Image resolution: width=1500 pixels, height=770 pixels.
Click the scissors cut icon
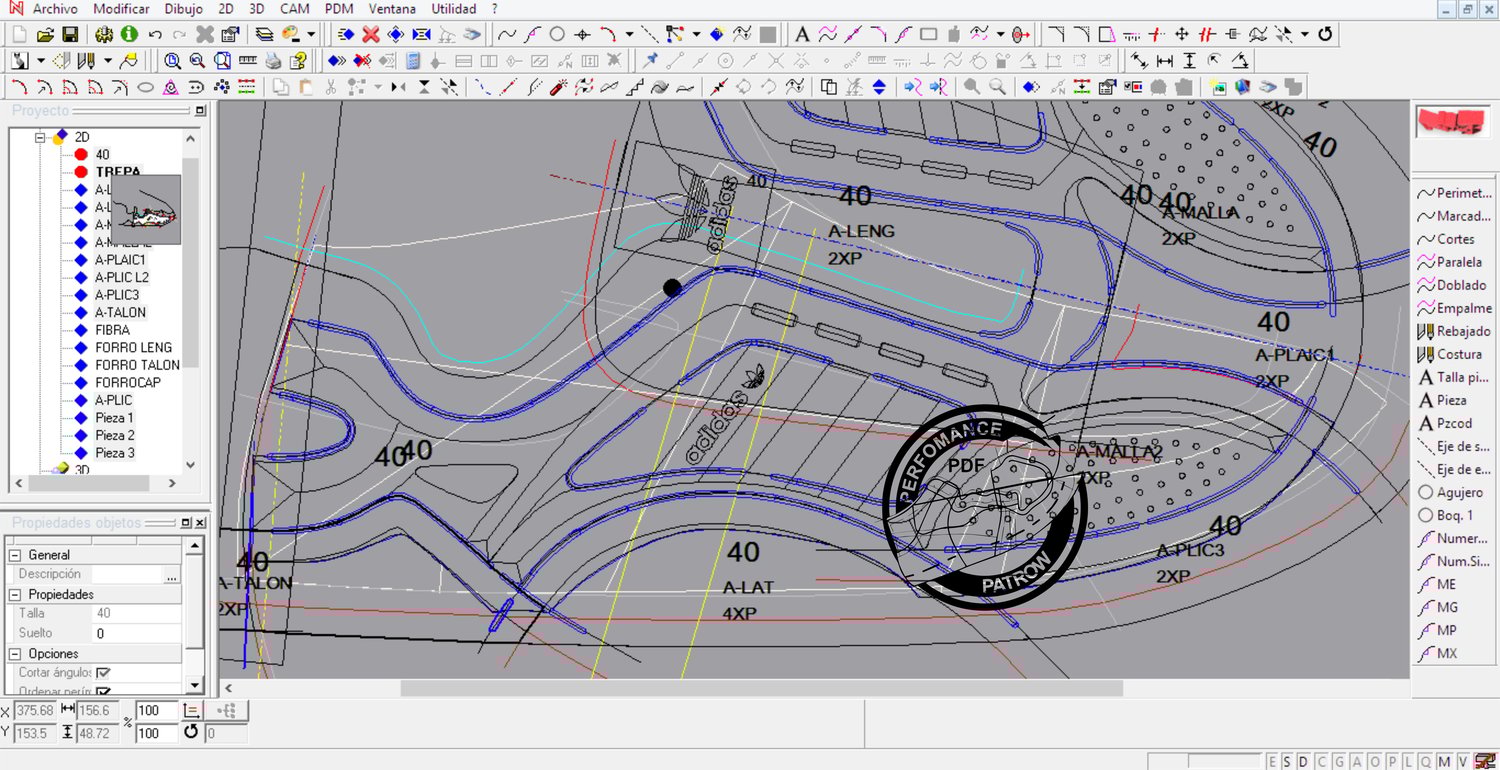coord(330,88)
